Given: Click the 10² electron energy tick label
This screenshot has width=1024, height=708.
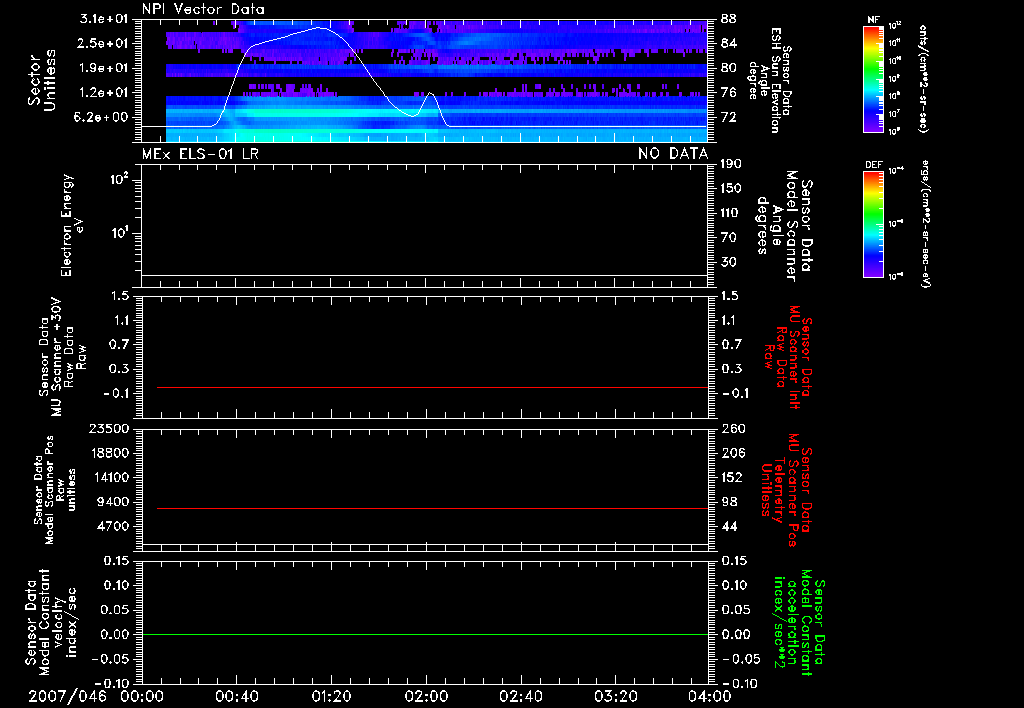Looking at the screenshot, I should [x=119, y=179].
